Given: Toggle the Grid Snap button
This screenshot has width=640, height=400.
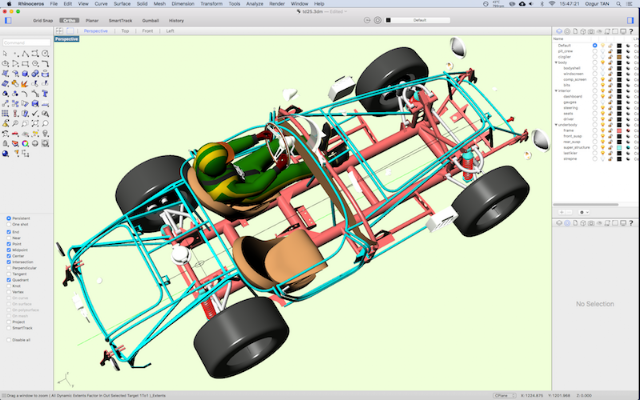Looking at the screenshot, I should (43, 20).
